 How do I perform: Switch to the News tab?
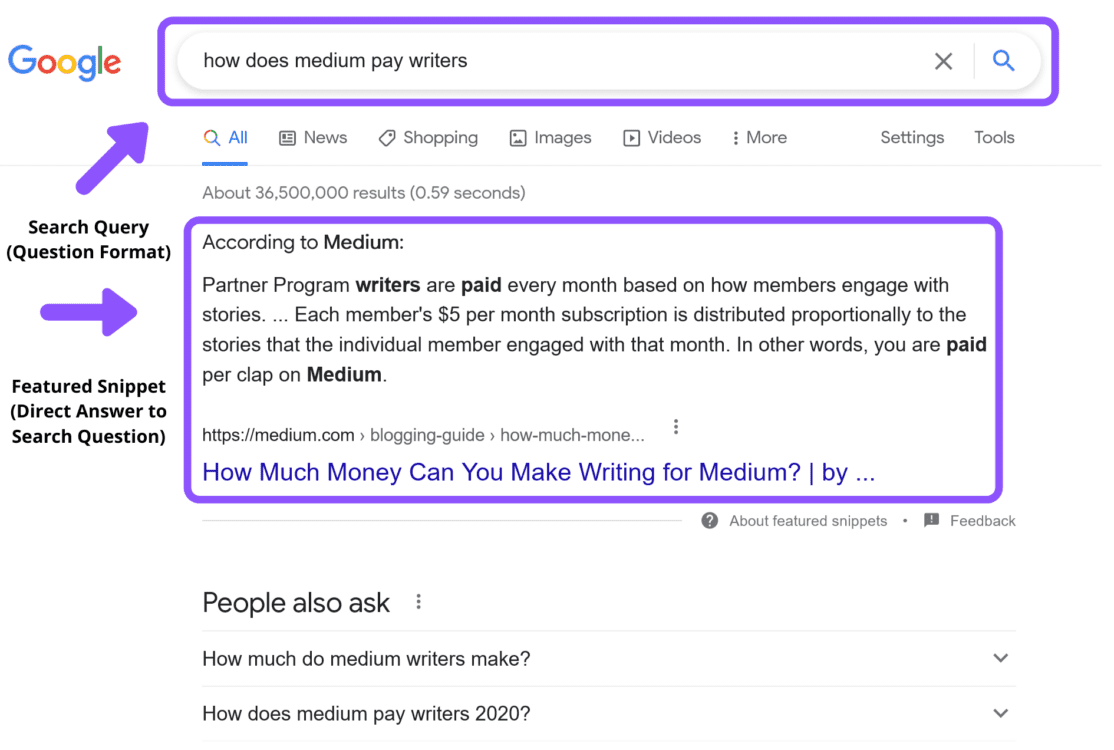(x=313, y=138)
